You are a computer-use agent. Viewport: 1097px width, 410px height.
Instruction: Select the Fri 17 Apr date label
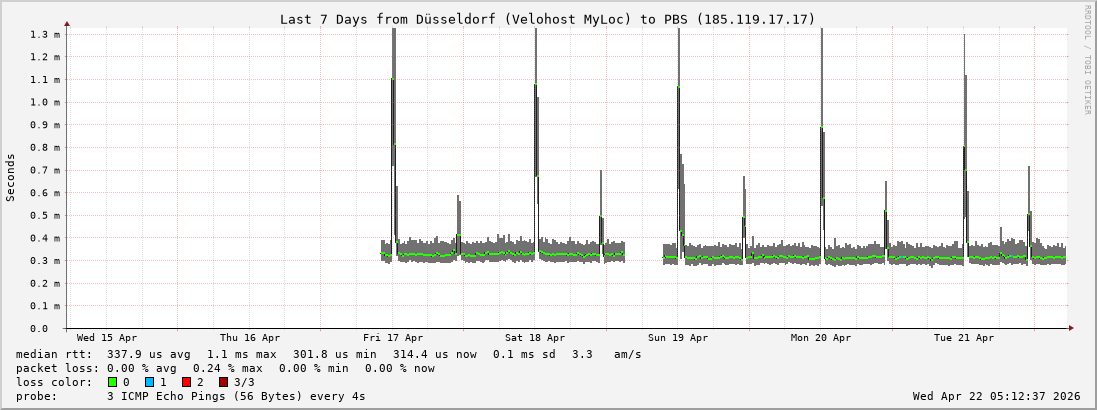pos(393,338)
